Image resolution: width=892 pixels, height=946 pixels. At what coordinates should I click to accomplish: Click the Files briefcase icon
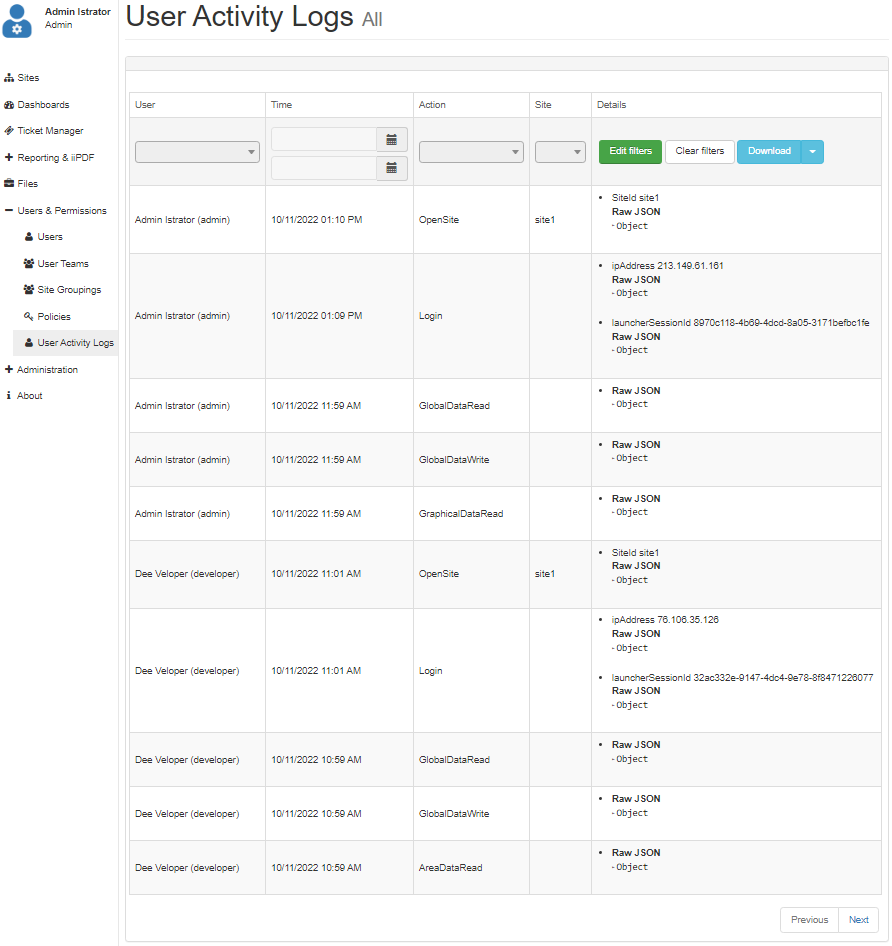pos(8,183)
